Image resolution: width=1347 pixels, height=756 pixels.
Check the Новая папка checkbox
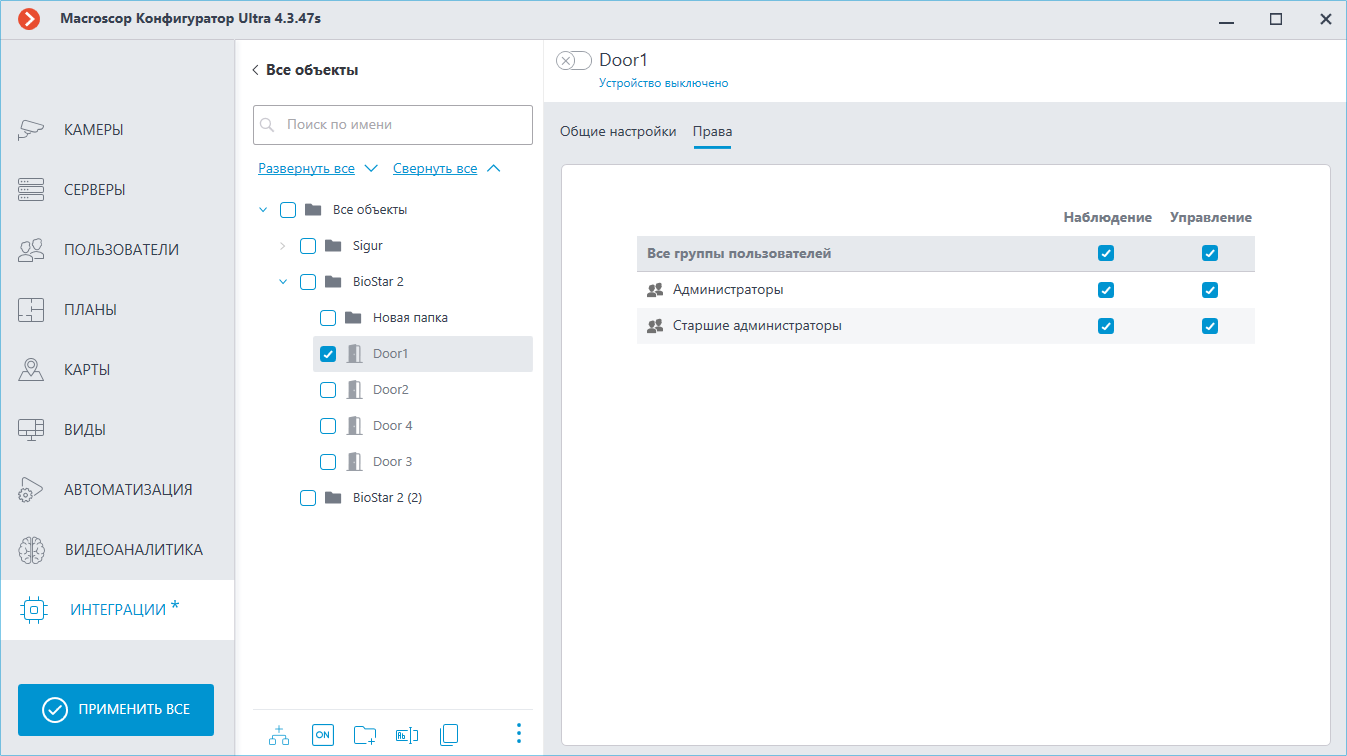(x=328, y=318)
